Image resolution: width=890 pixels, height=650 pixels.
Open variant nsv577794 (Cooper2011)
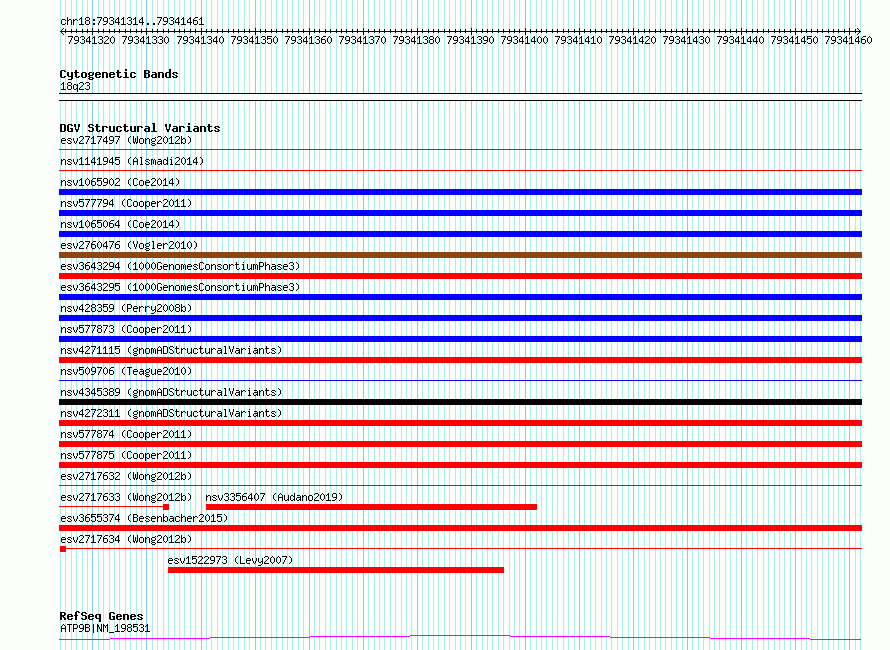click(126, 203)
